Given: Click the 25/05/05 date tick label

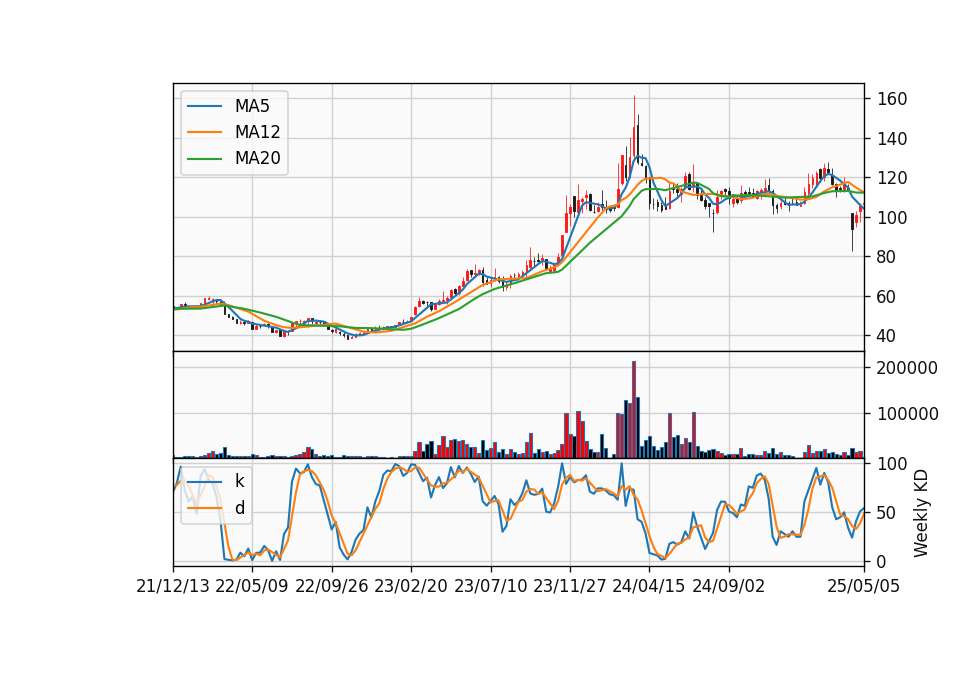Looking at the screenshot, I should click(864, 586).
